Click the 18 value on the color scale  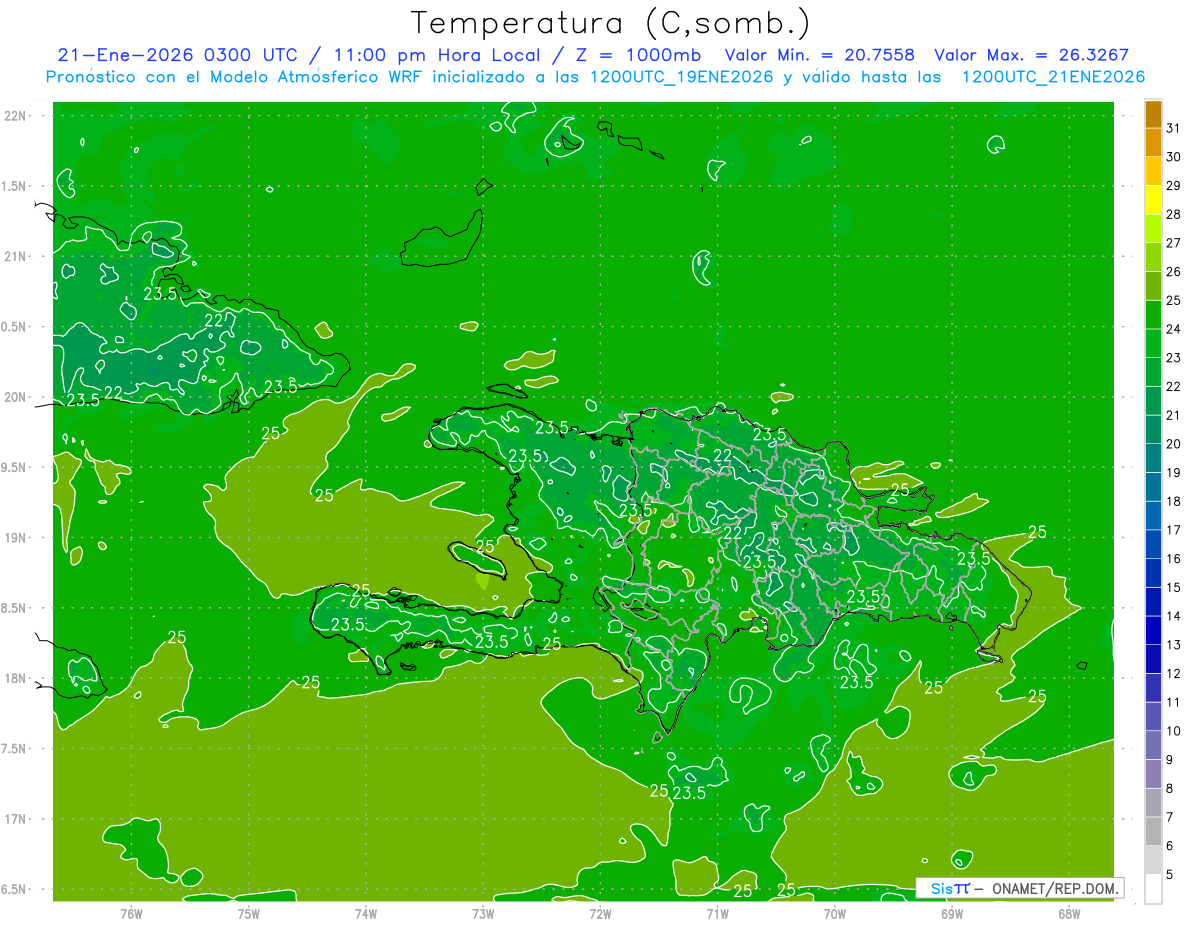click(x=1174, y=501)
